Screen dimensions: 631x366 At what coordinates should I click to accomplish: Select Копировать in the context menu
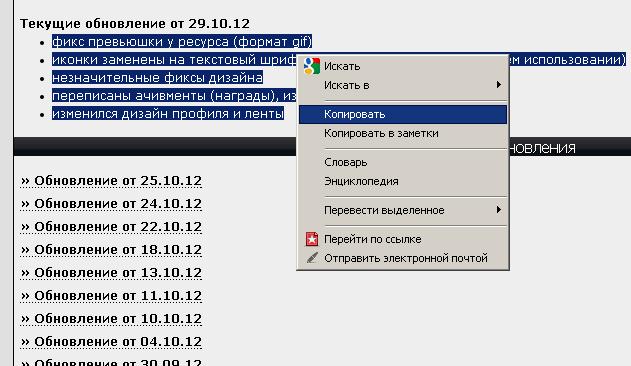pos(403,114)
